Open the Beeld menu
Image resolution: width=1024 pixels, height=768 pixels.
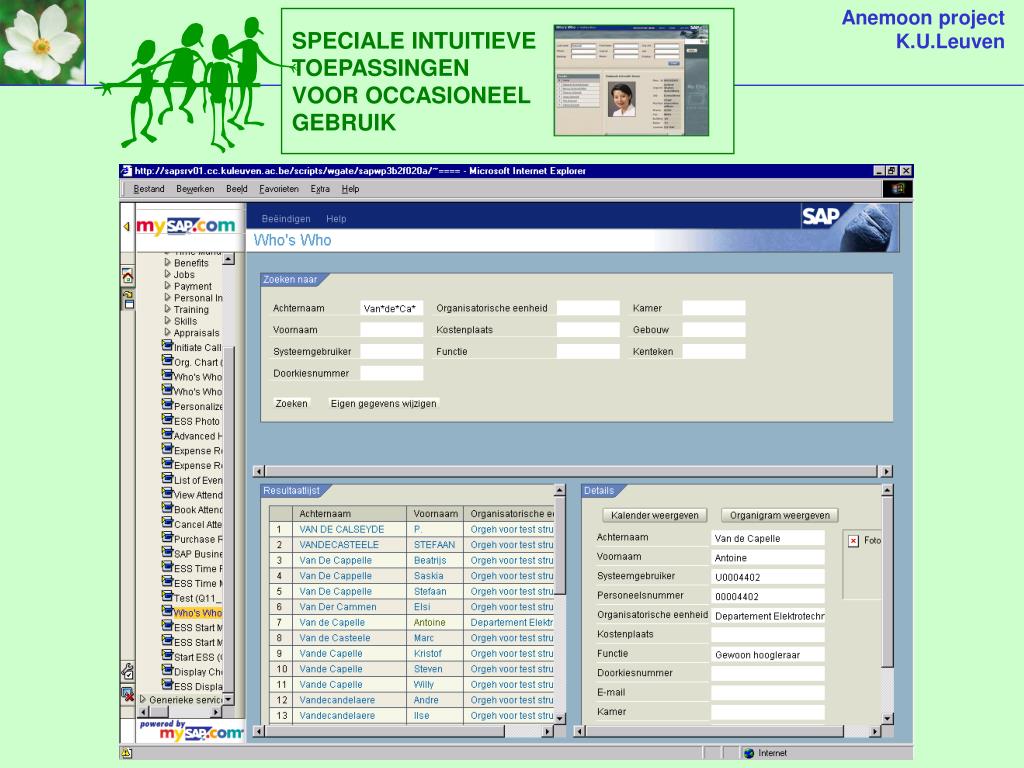(236, 189)
